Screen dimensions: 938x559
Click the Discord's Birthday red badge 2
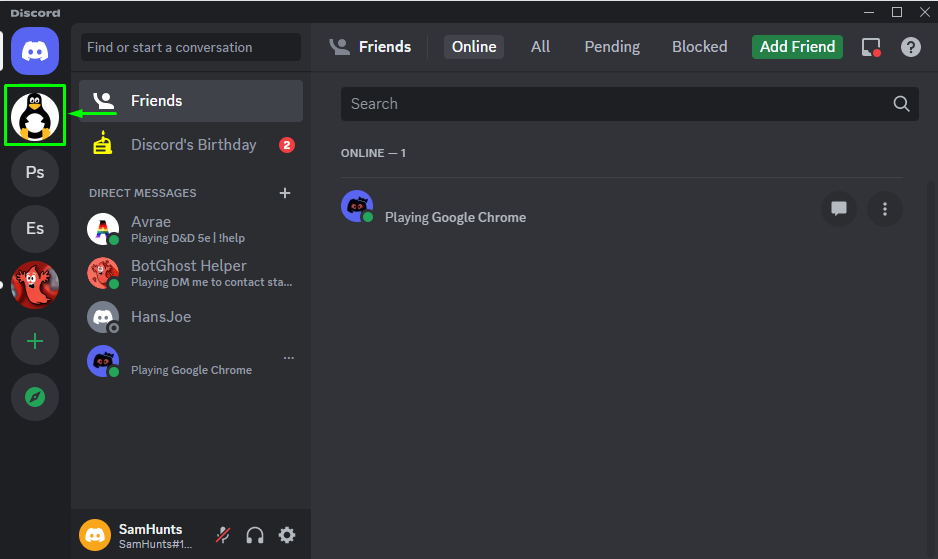coord(287,145)
